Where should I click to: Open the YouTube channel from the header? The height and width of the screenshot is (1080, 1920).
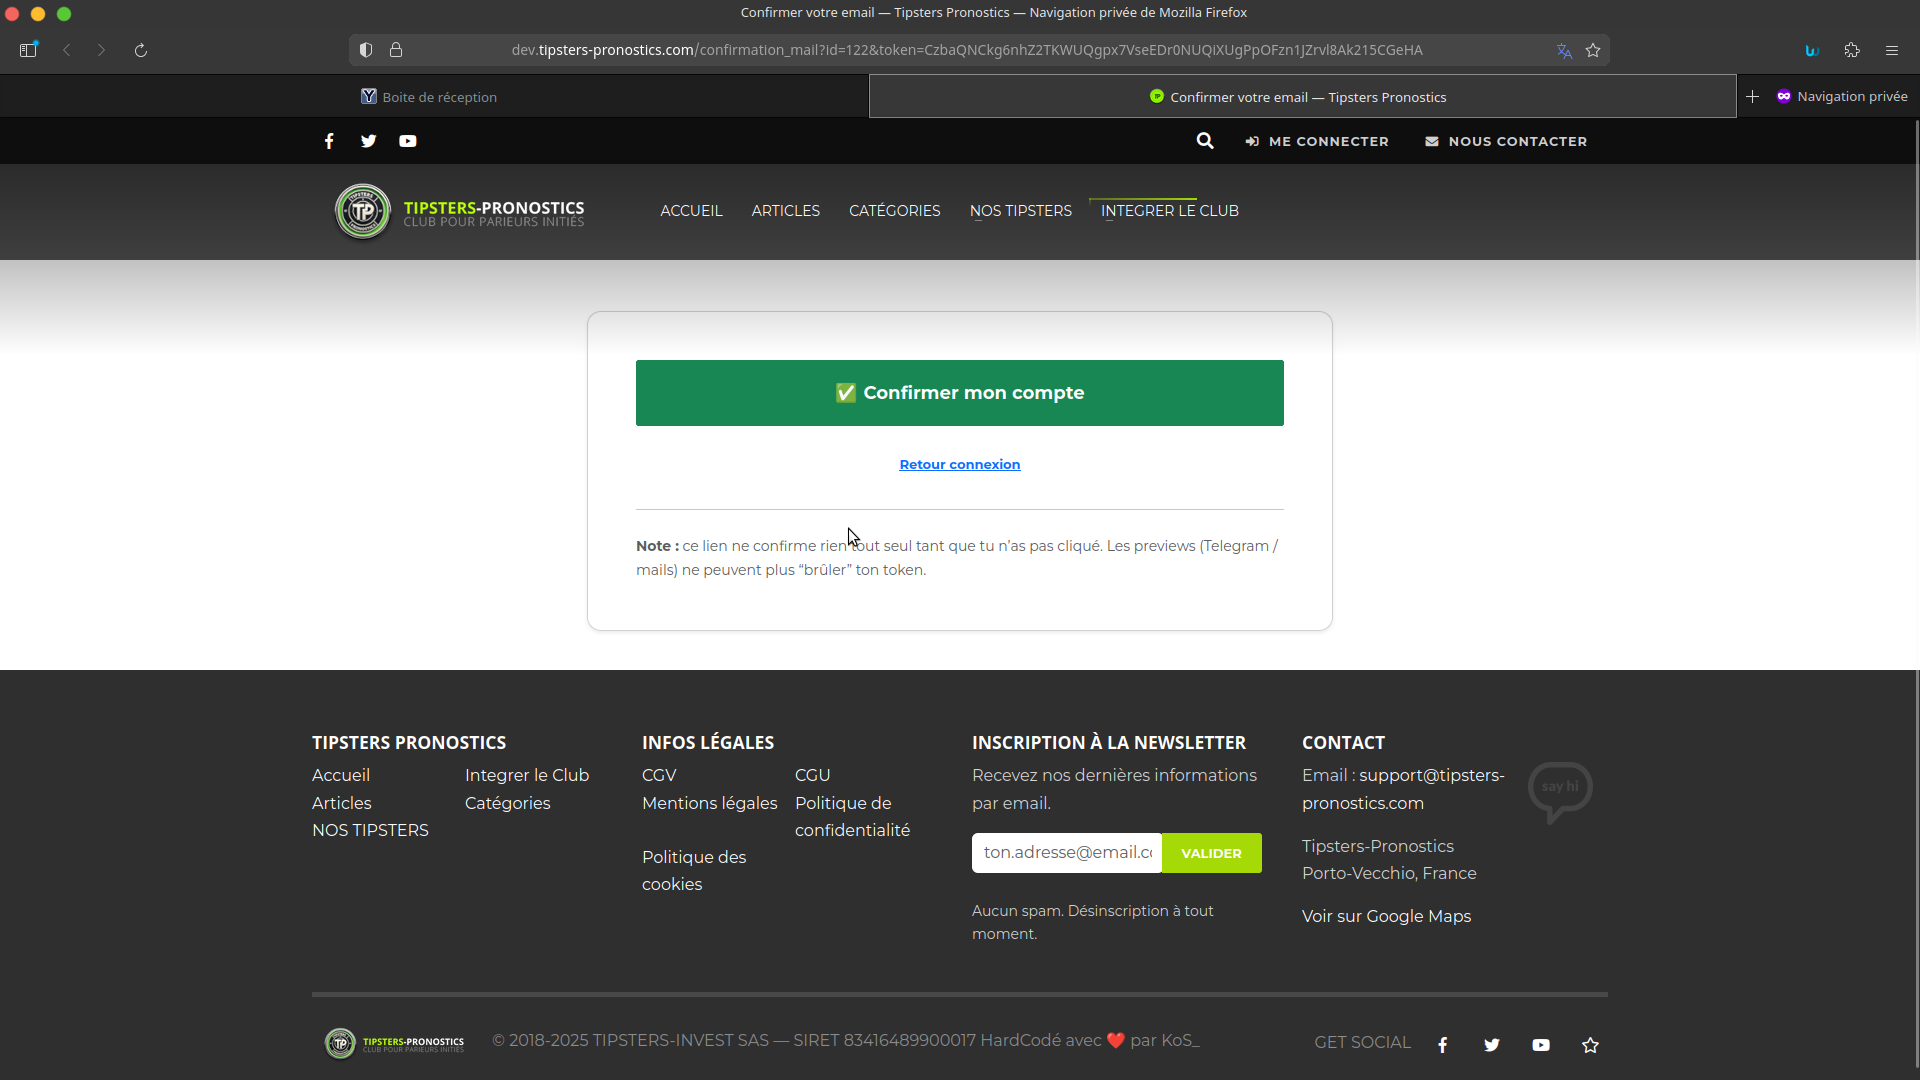pos(408,141)
